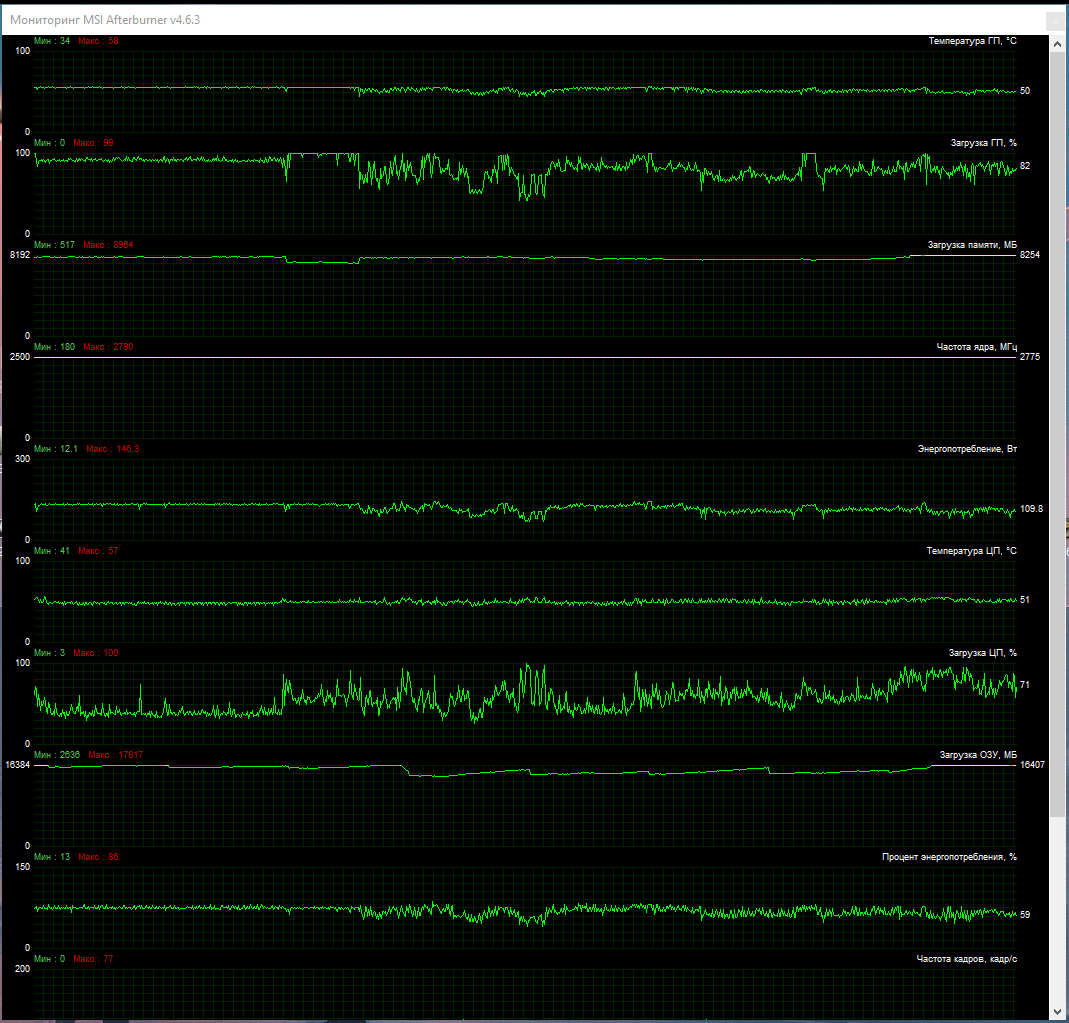The image size is (1069, 1023).
Task: Click the 'Мин : 2636' RAM usage value
Action: click(57, 755)
